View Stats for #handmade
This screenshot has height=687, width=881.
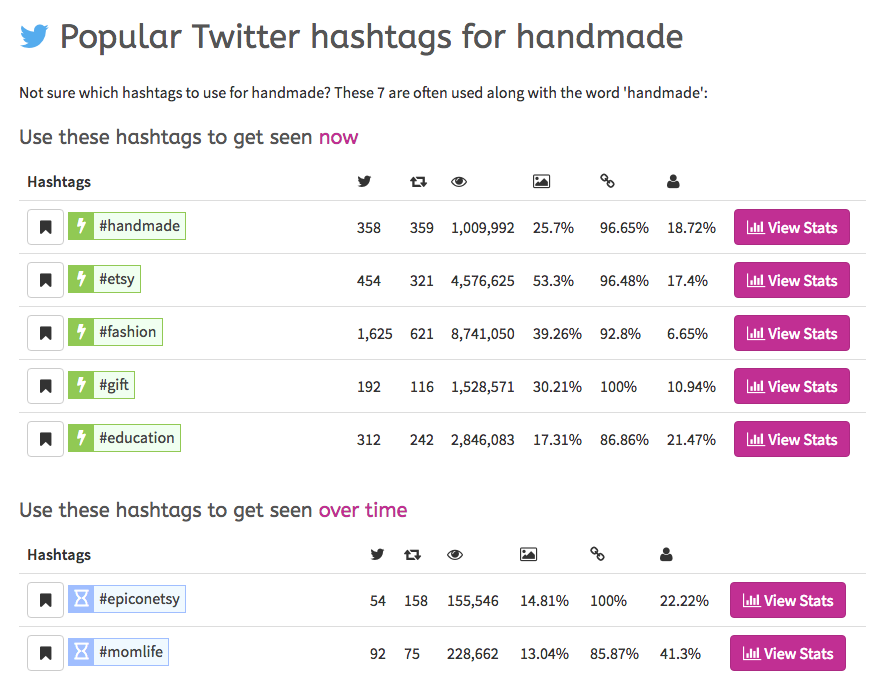(791, 227)
